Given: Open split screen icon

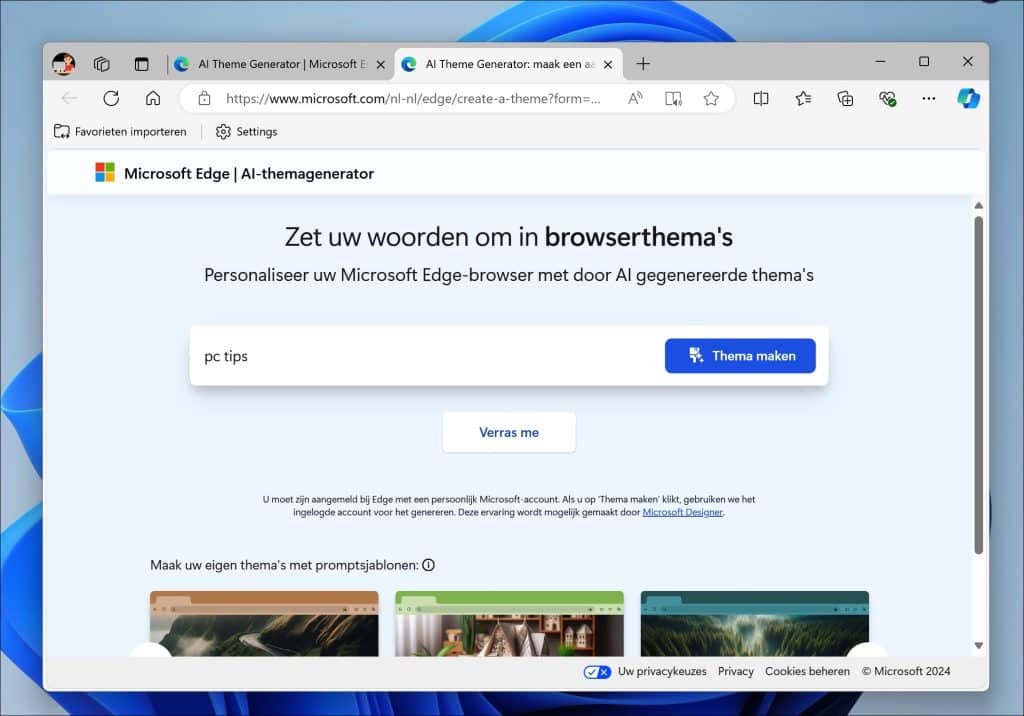Looking at the screenshot, I should pyautogui.click(x=761, y=99).
